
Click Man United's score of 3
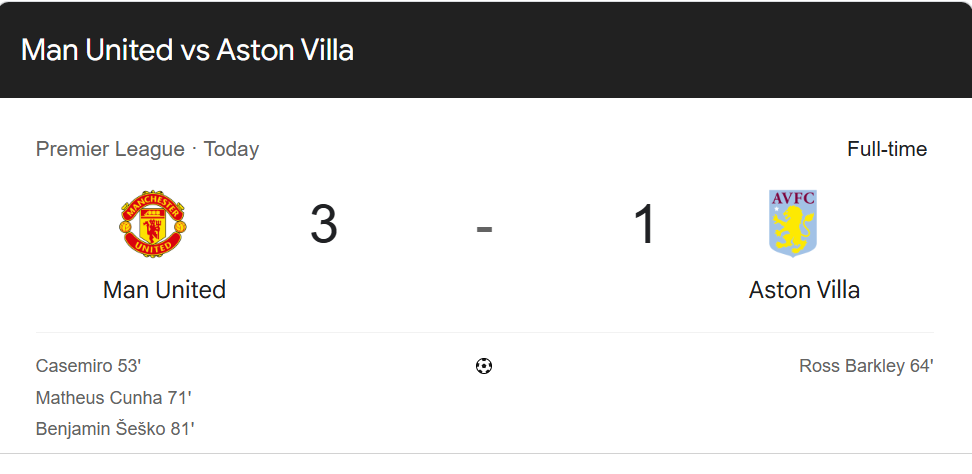[x=324, y=224]
